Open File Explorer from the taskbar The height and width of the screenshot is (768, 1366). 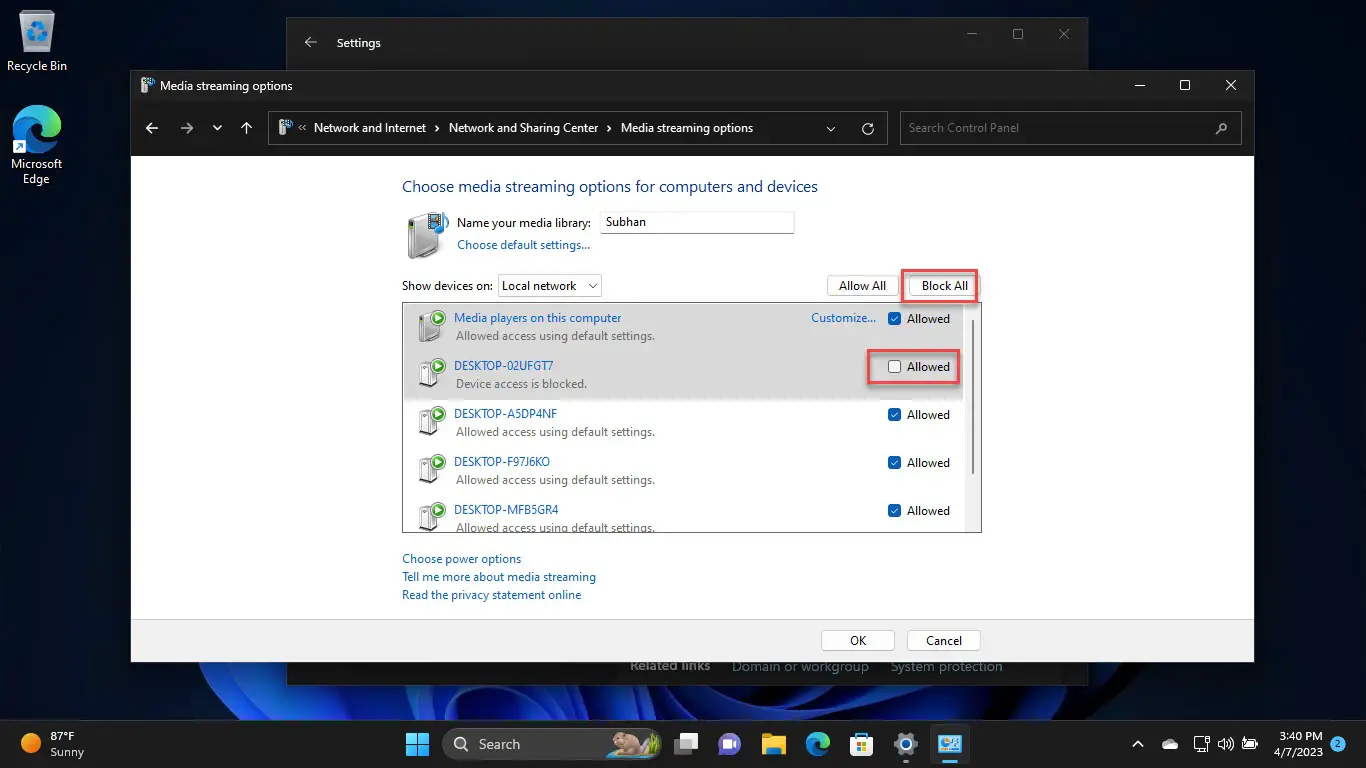773,744
